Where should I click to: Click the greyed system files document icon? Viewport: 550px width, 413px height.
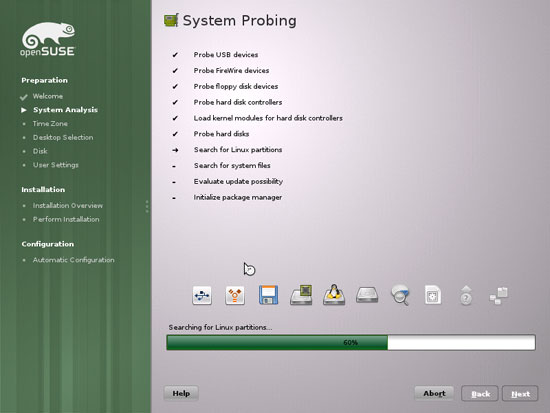(x=433, y=295)
